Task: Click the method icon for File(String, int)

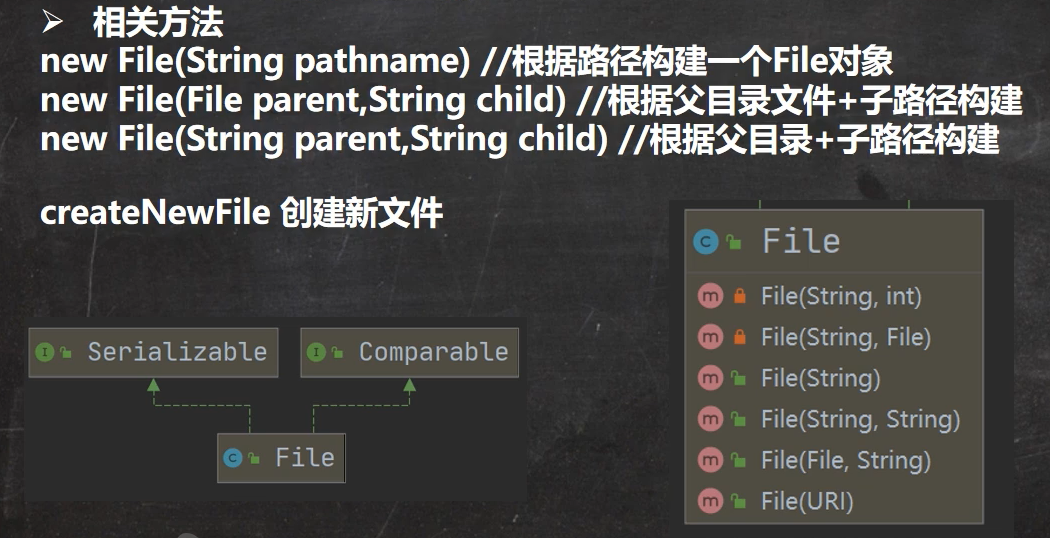Action: pos(711,296)
